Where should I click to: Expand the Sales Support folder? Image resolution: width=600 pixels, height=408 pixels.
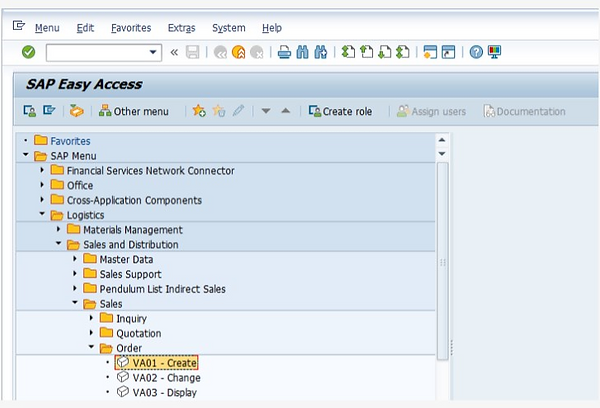coord(75,273)
